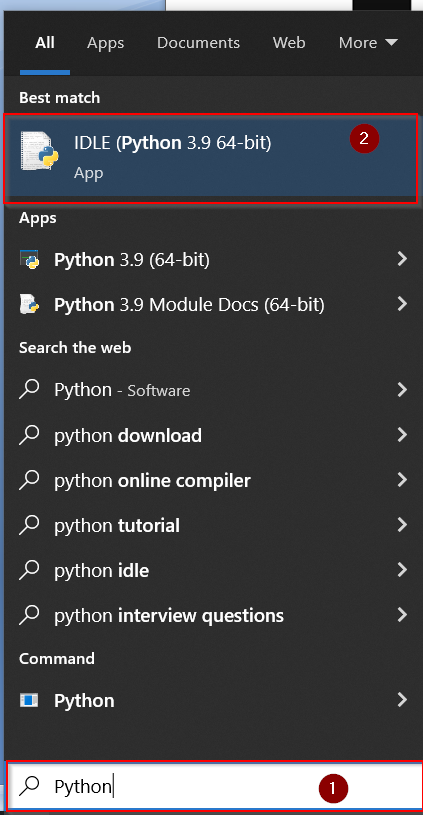Expand Python 3.9 Module Docs chevron

401,304
